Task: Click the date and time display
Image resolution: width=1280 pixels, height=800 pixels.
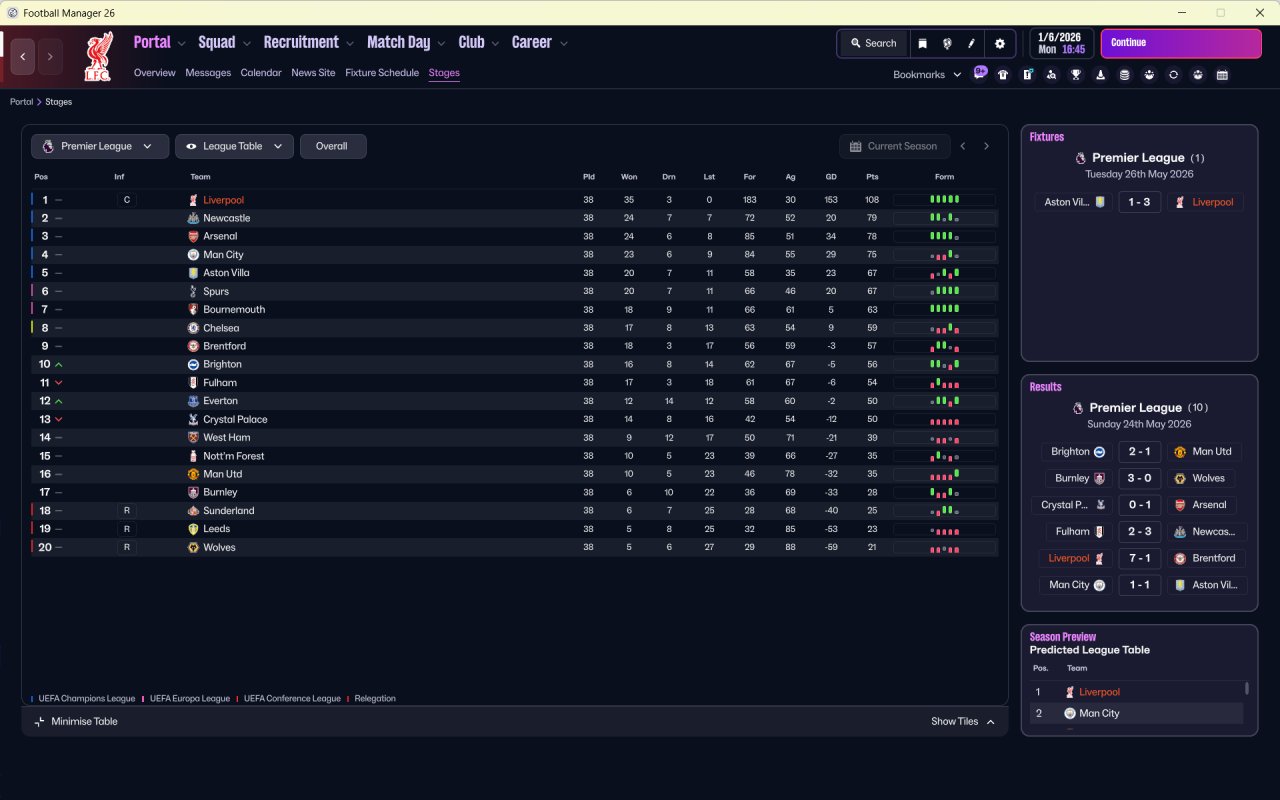Action: [x=1060, y=43]
